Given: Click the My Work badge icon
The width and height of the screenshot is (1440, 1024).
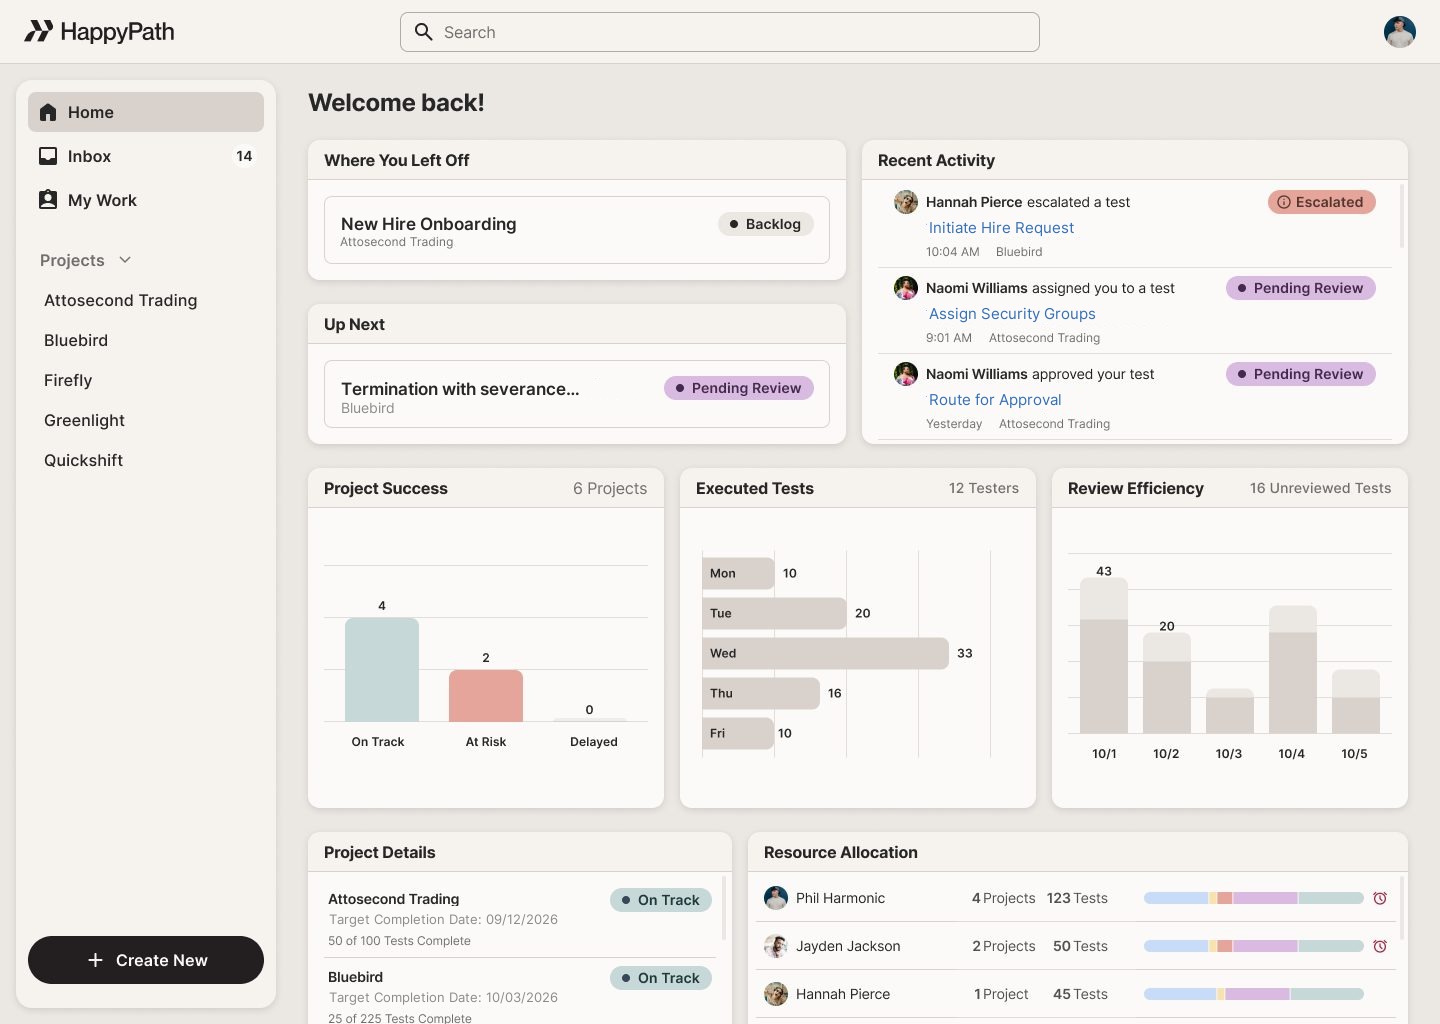Looking at the screenshot, I should pyautogui.click(x=48, y=200).
